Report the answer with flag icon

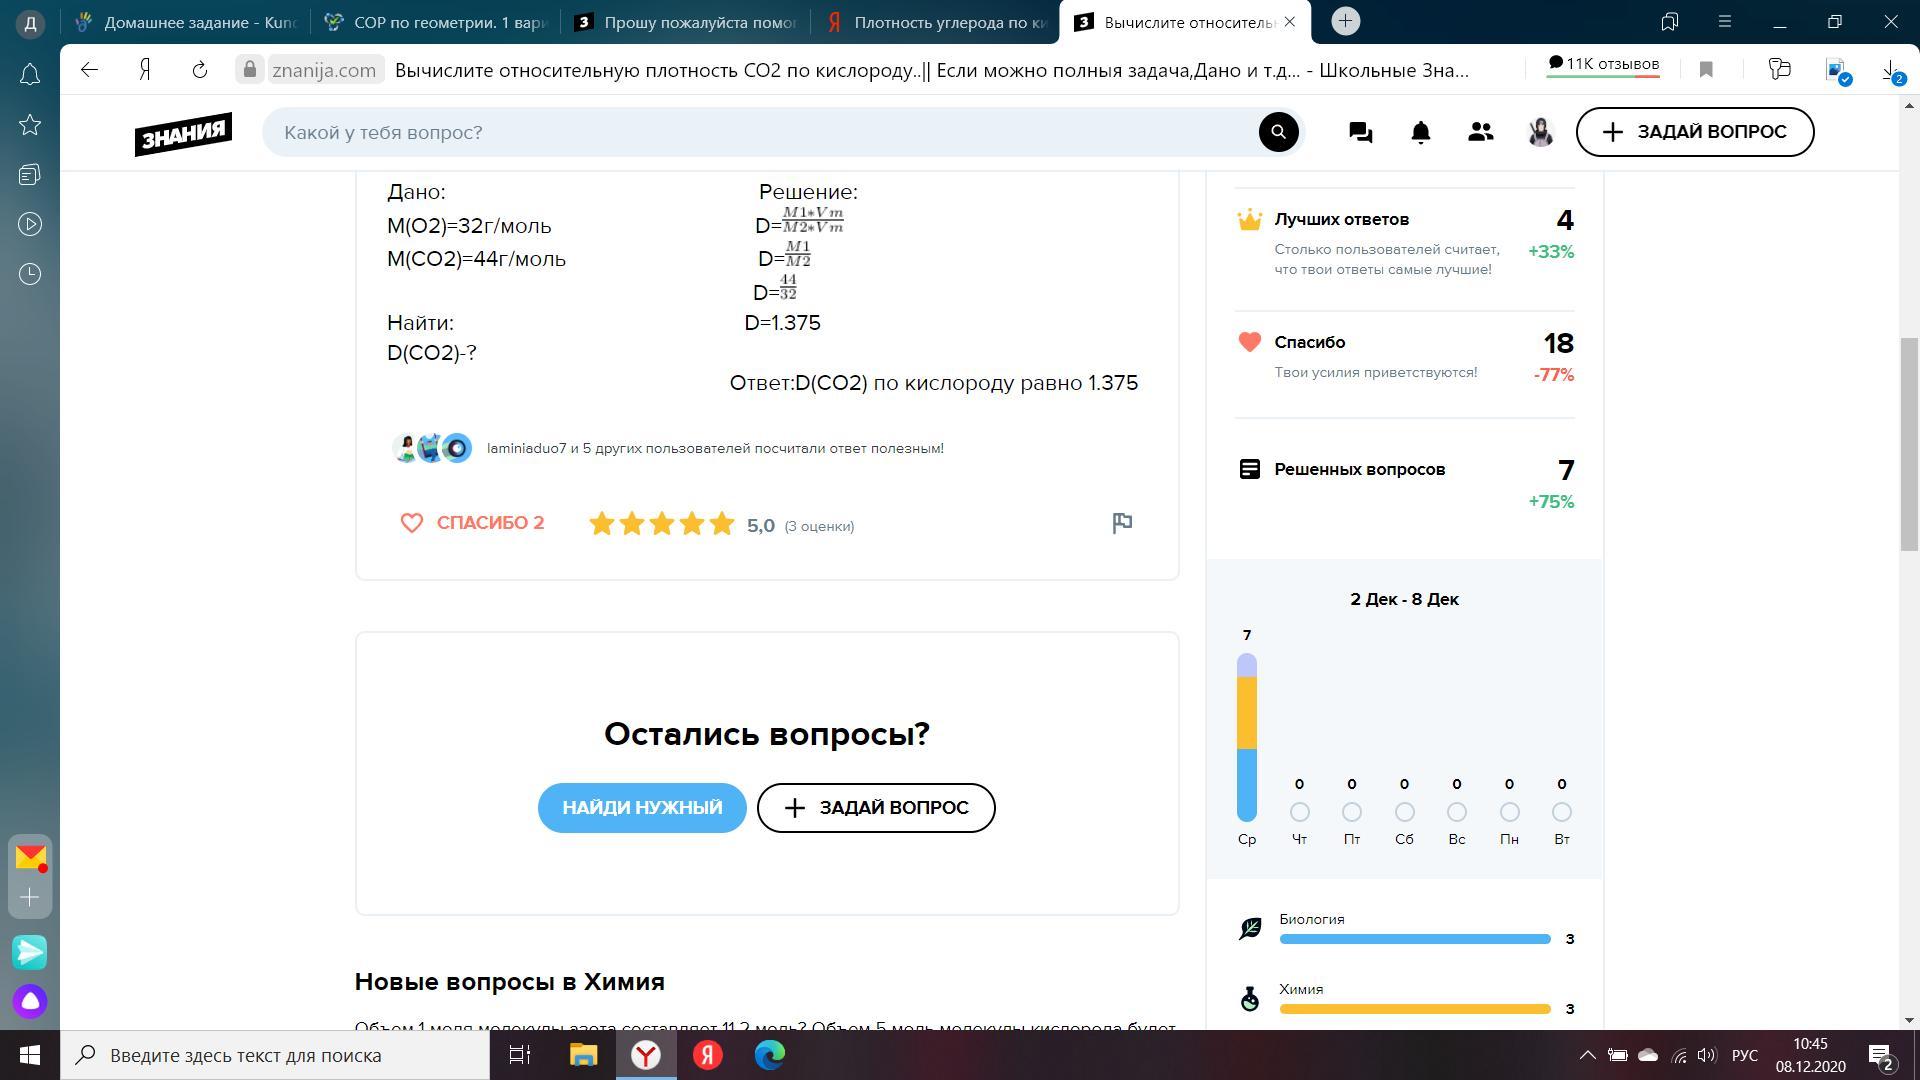click(x=1122, y=523)
